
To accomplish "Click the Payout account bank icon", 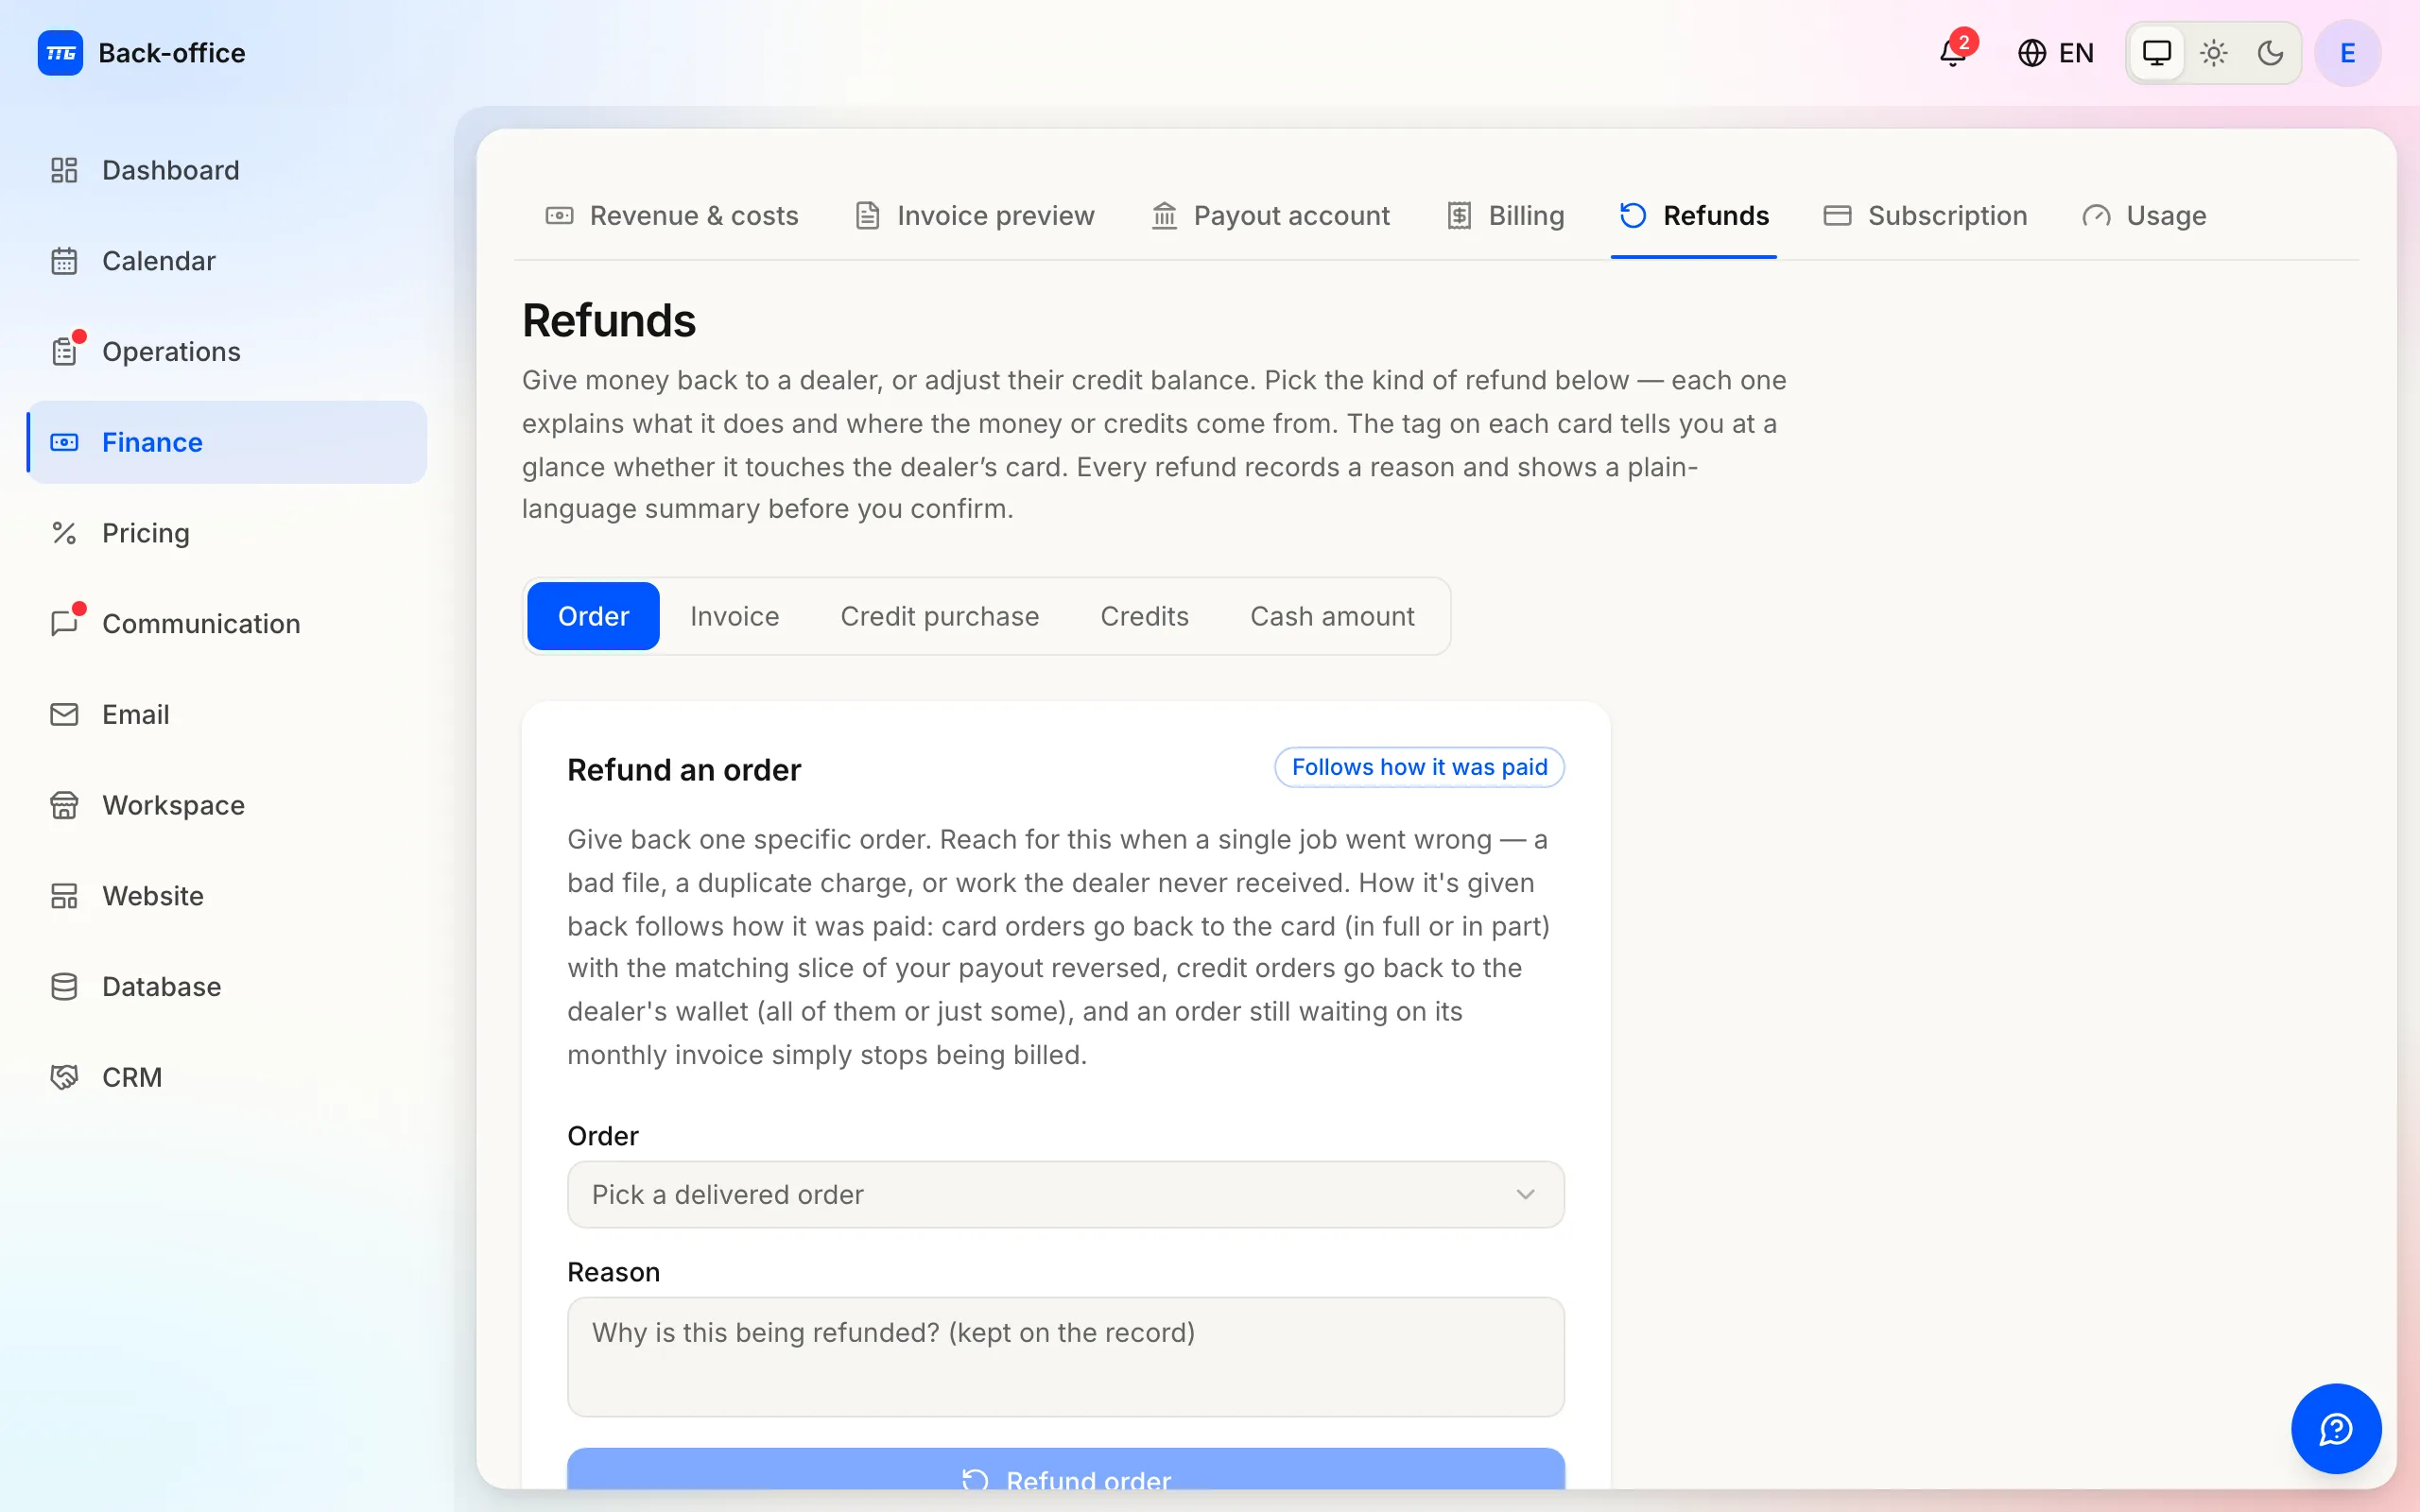I will point(1164,216).
